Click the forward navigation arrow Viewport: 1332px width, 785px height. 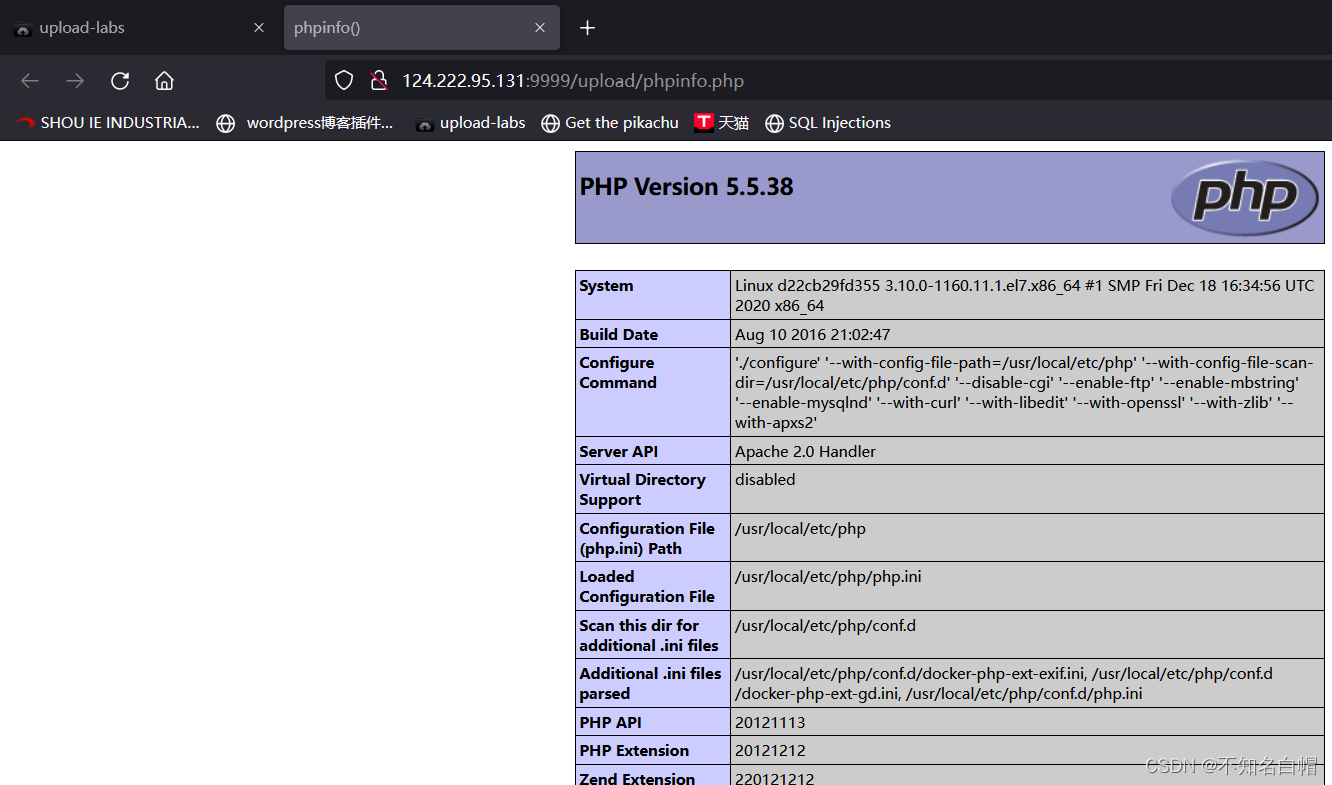[x=74, y=80]
